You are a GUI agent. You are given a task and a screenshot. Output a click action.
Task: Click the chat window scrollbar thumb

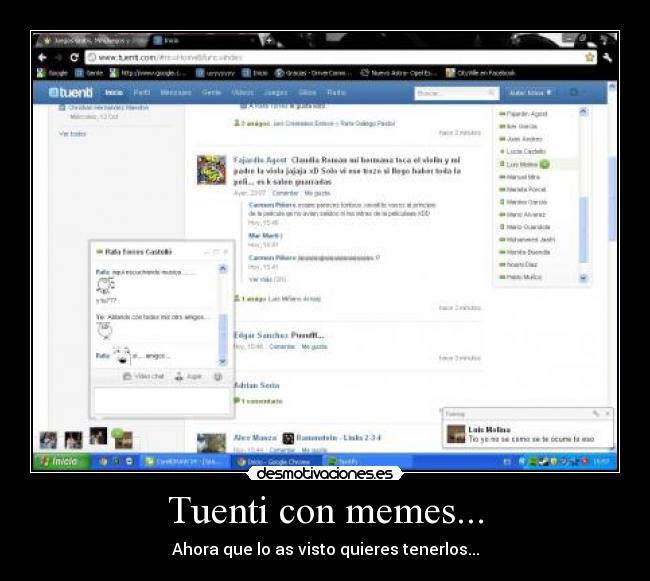pos(223,335)
